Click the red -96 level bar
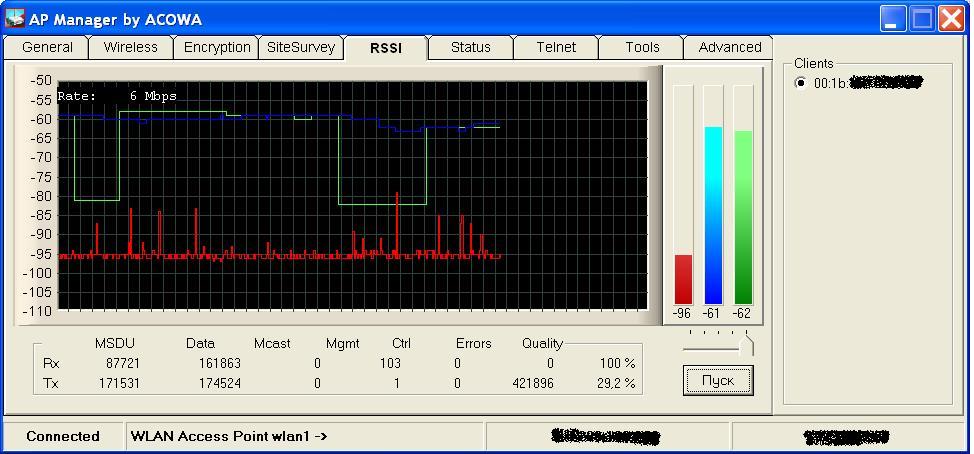974x454 pixels. coord(683,279)
